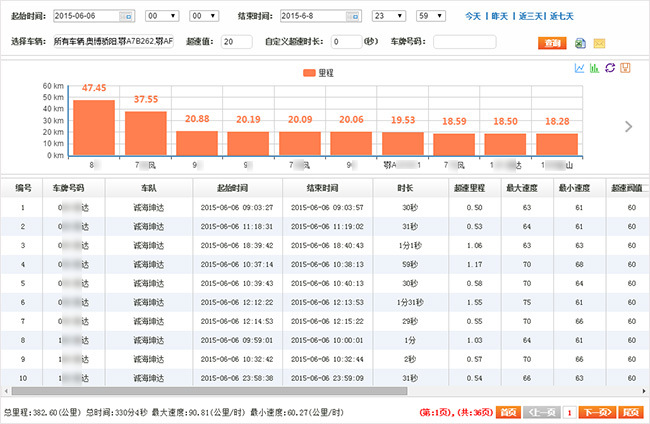
Task: Click the 37.55 bar in chart
Action: (x=146, y=133)
